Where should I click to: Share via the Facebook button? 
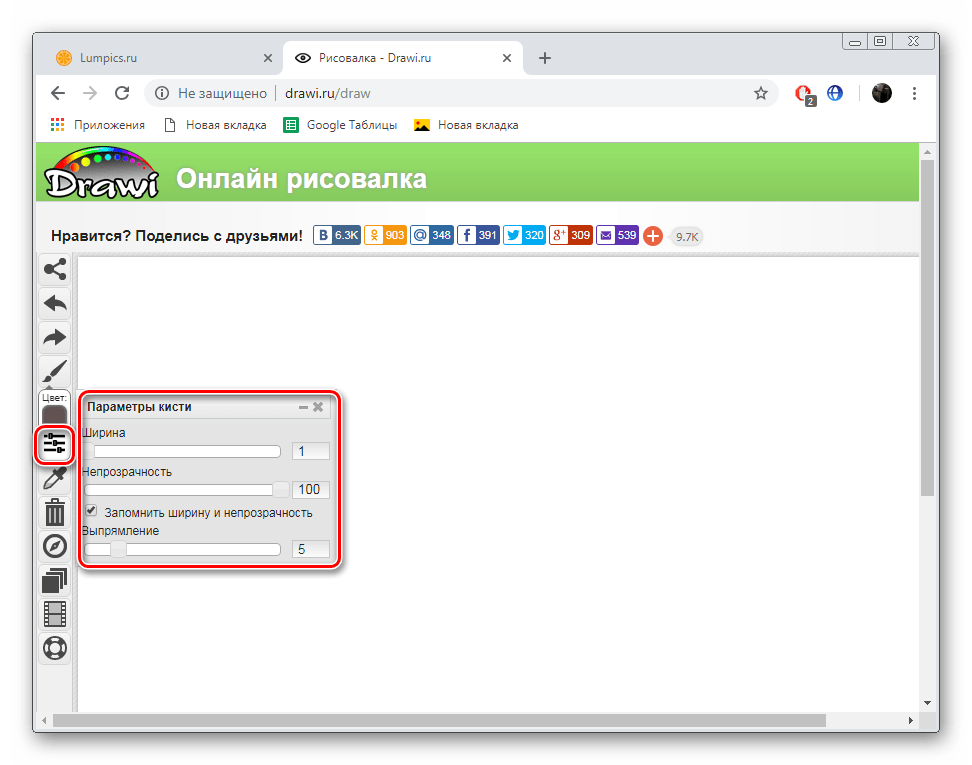point(478,235)
